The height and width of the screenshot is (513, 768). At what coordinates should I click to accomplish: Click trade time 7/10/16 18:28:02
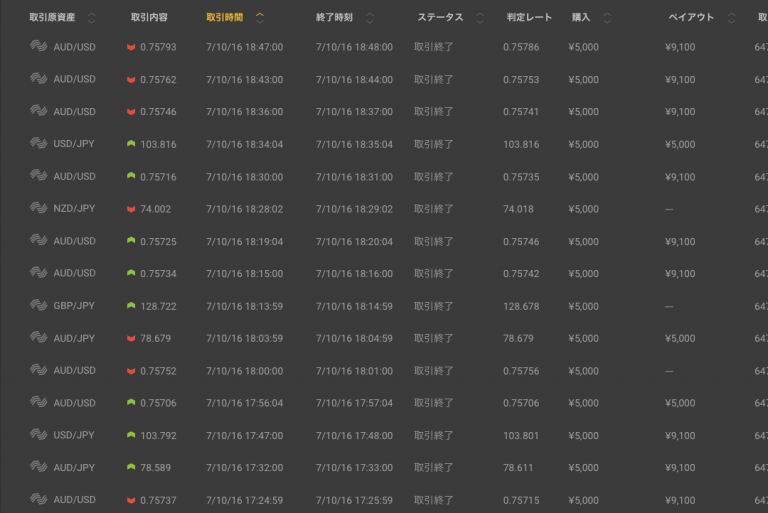point(244,209)
